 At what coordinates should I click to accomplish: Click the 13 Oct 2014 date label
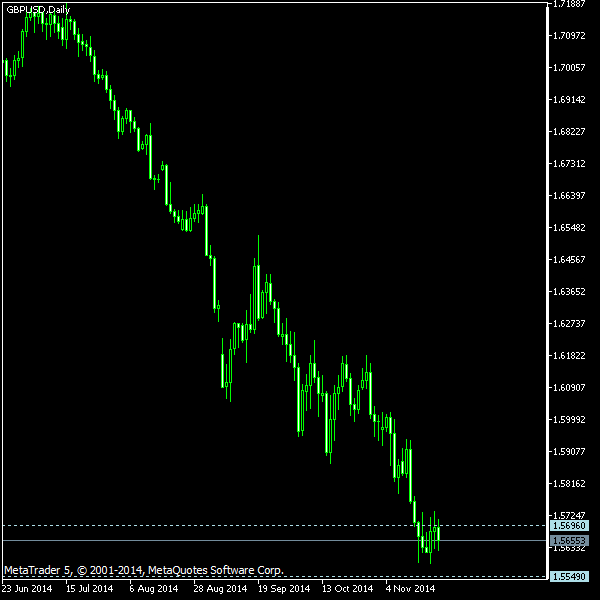click(x=347, y=589)
